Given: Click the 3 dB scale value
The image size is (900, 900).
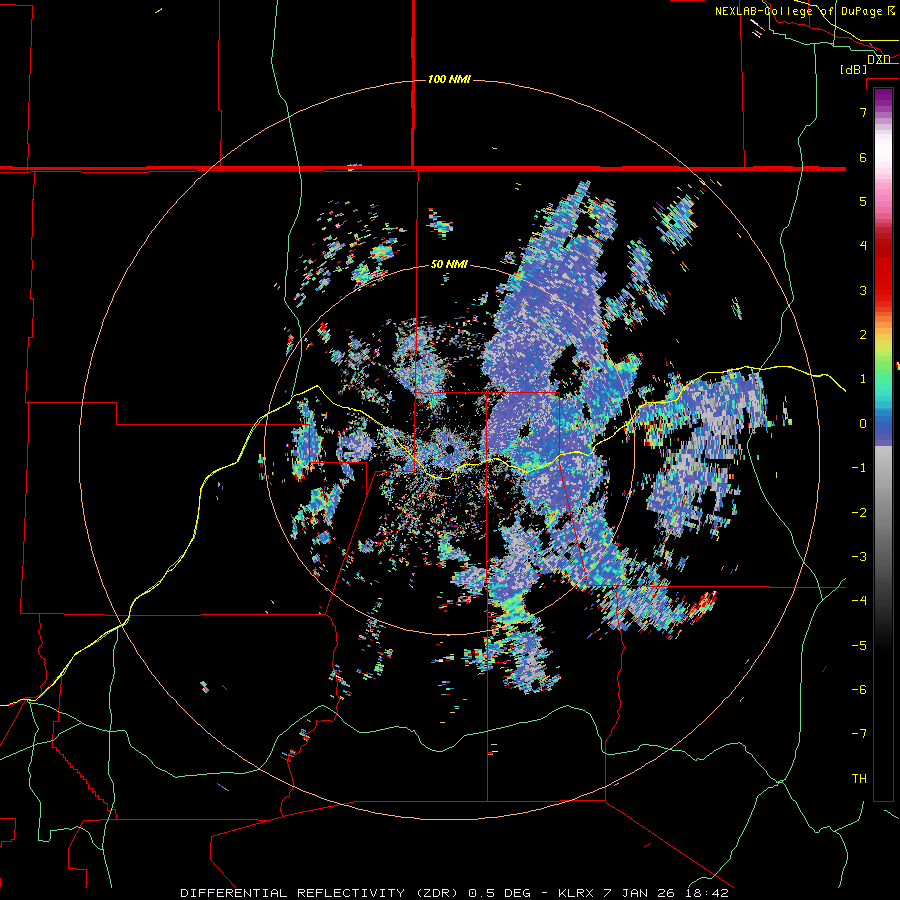Looking at the screenshot, I should coord(863,290).
